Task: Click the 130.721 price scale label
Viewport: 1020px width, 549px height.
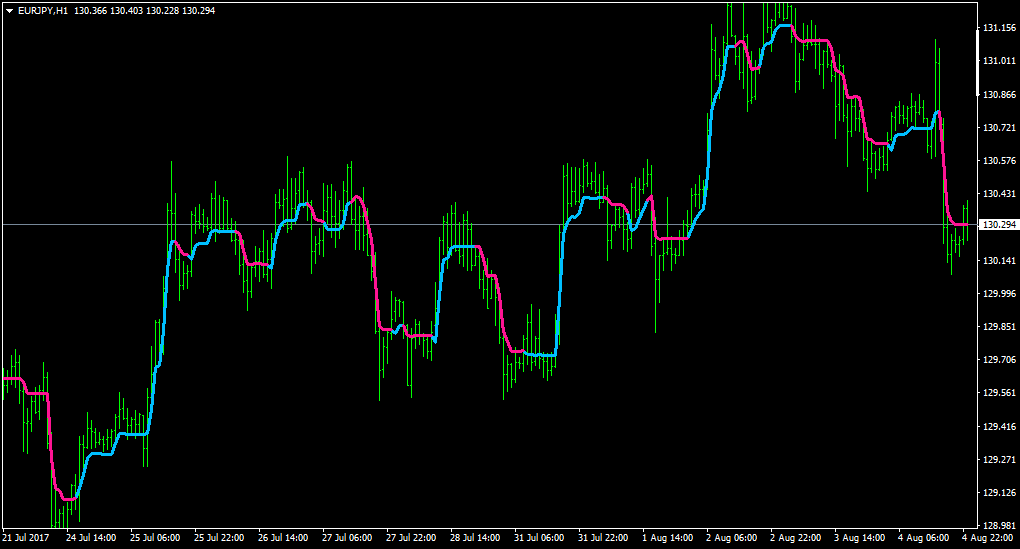Action: pos(999,127)
